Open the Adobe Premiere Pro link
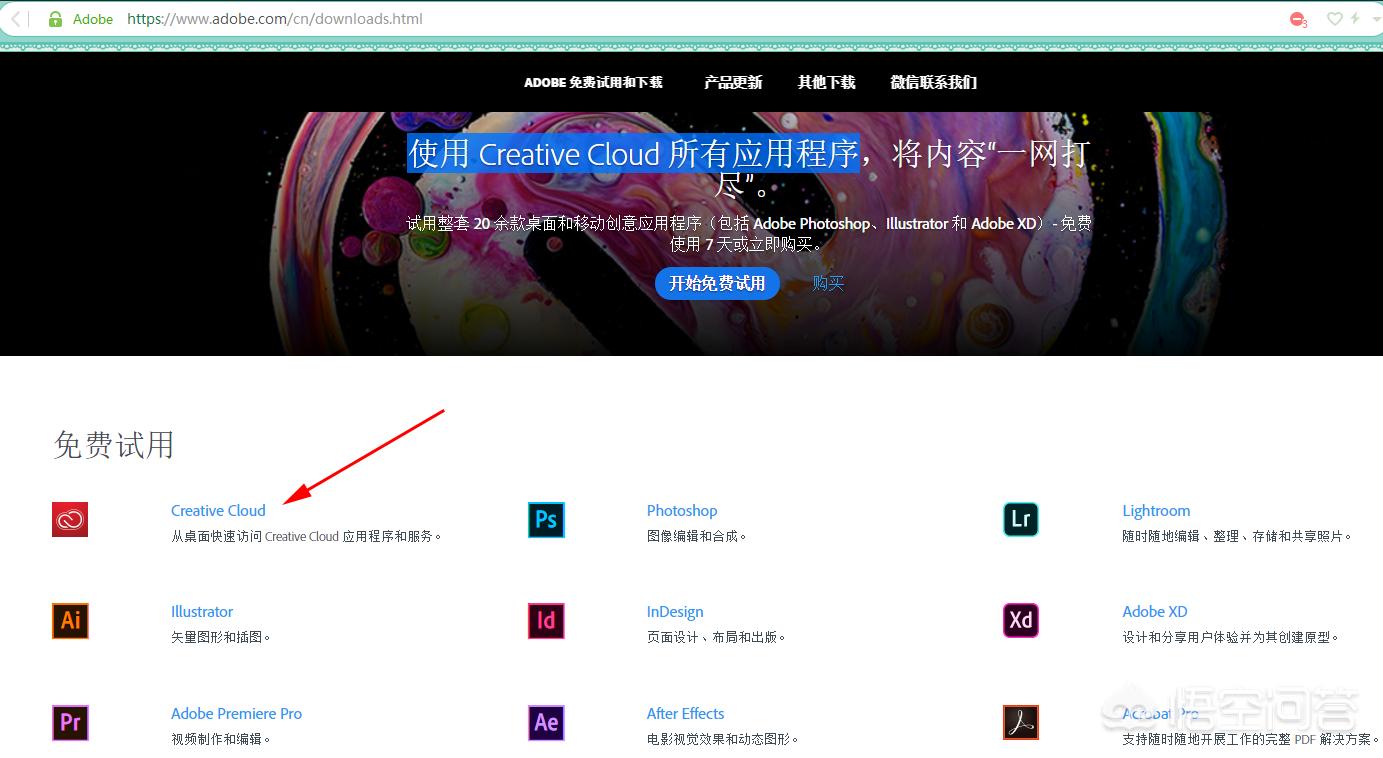The width and height of the screenshot is (1383, 758). pyautogui.click(x=236, y=713)
